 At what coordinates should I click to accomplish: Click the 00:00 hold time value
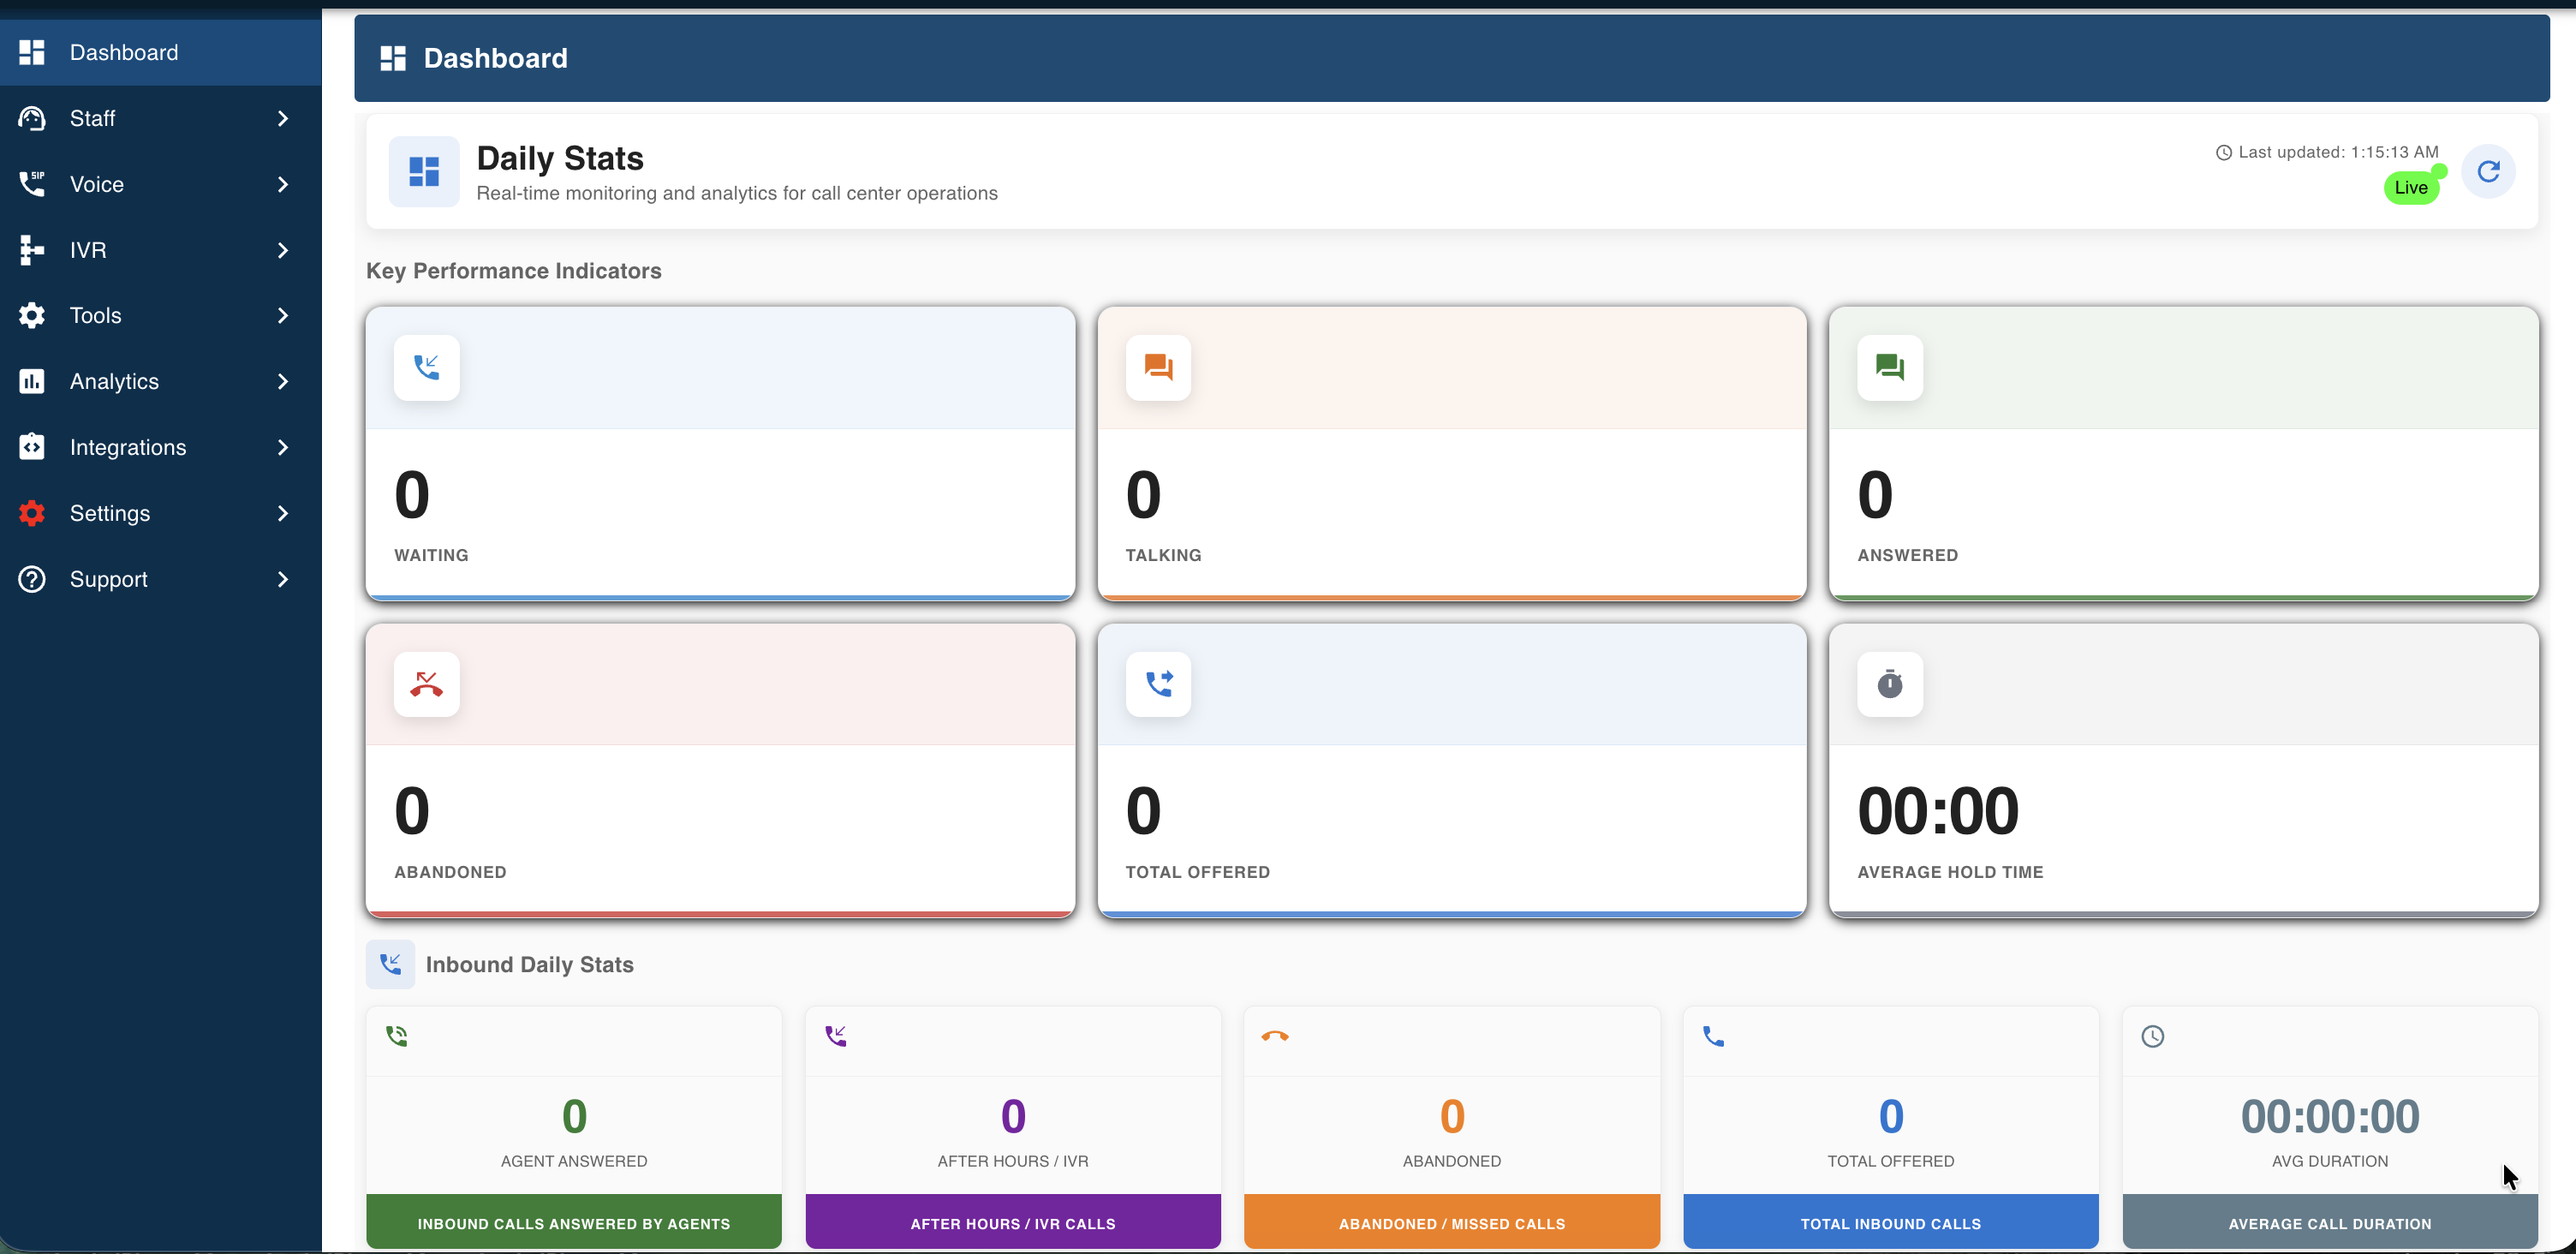[x=1938, y=810]
